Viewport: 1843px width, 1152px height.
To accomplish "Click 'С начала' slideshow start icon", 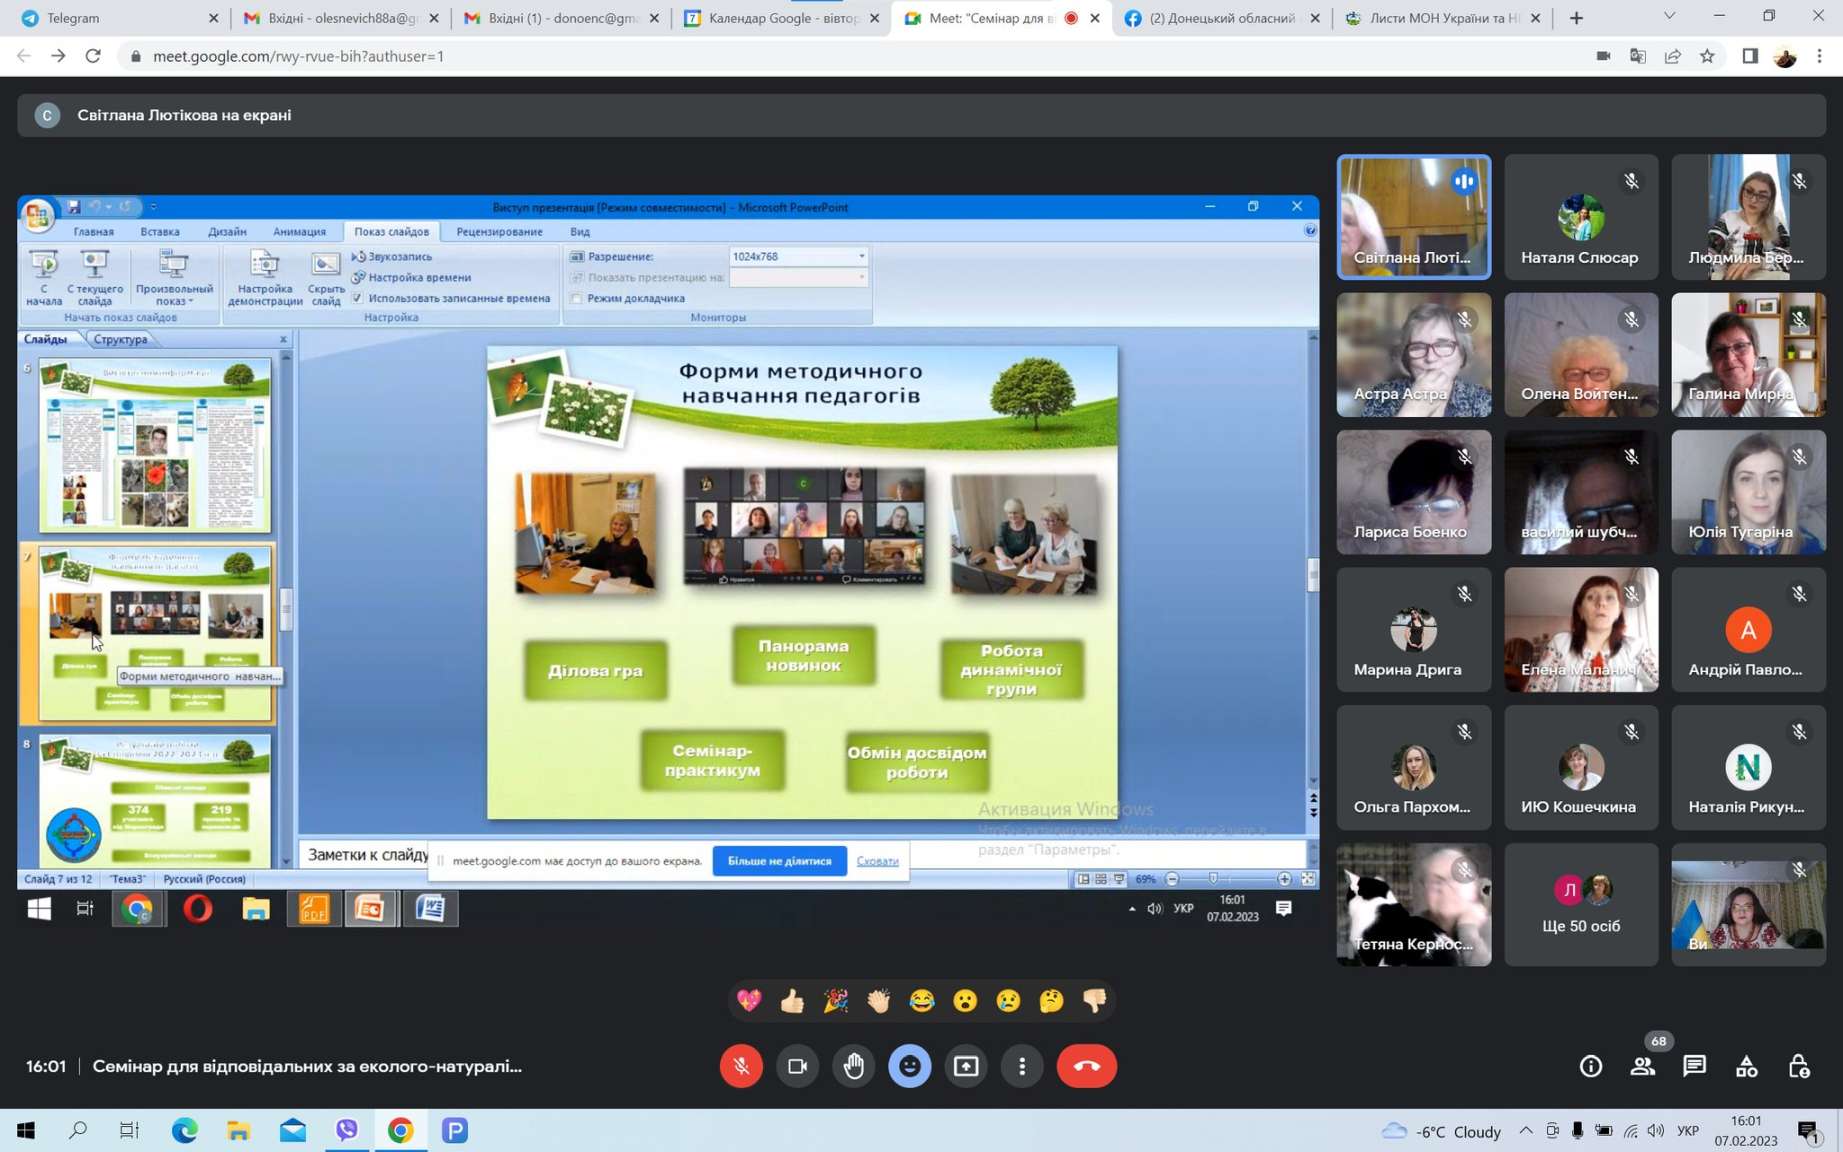I will 44,277.
